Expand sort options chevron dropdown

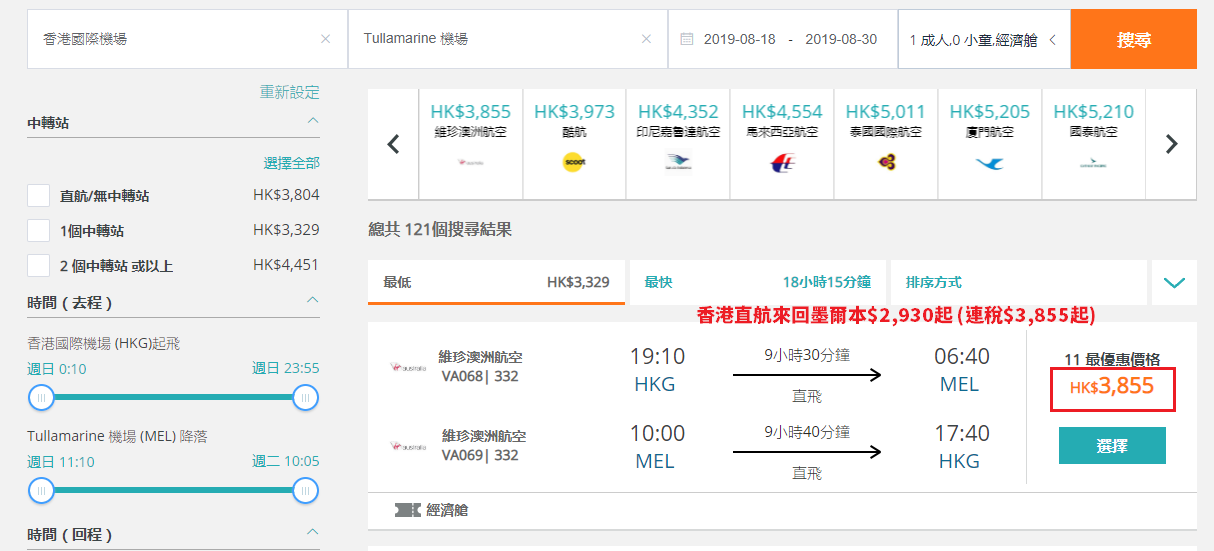point(1174,283)
